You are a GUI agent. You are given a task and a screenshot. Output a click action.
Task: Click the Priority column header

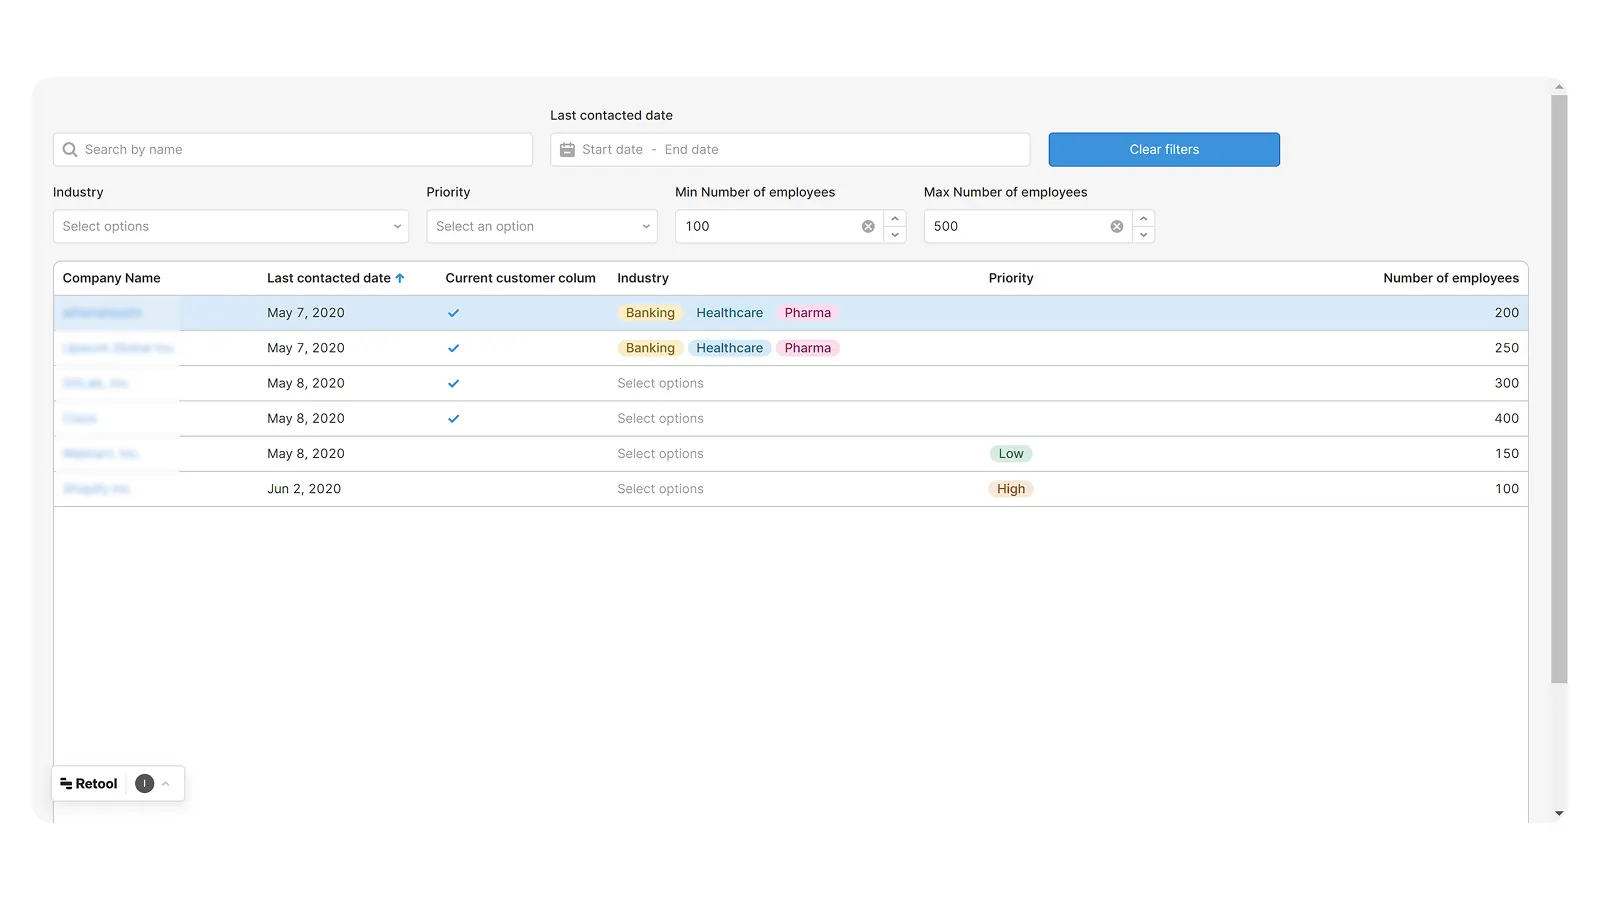pos(1011,278)
